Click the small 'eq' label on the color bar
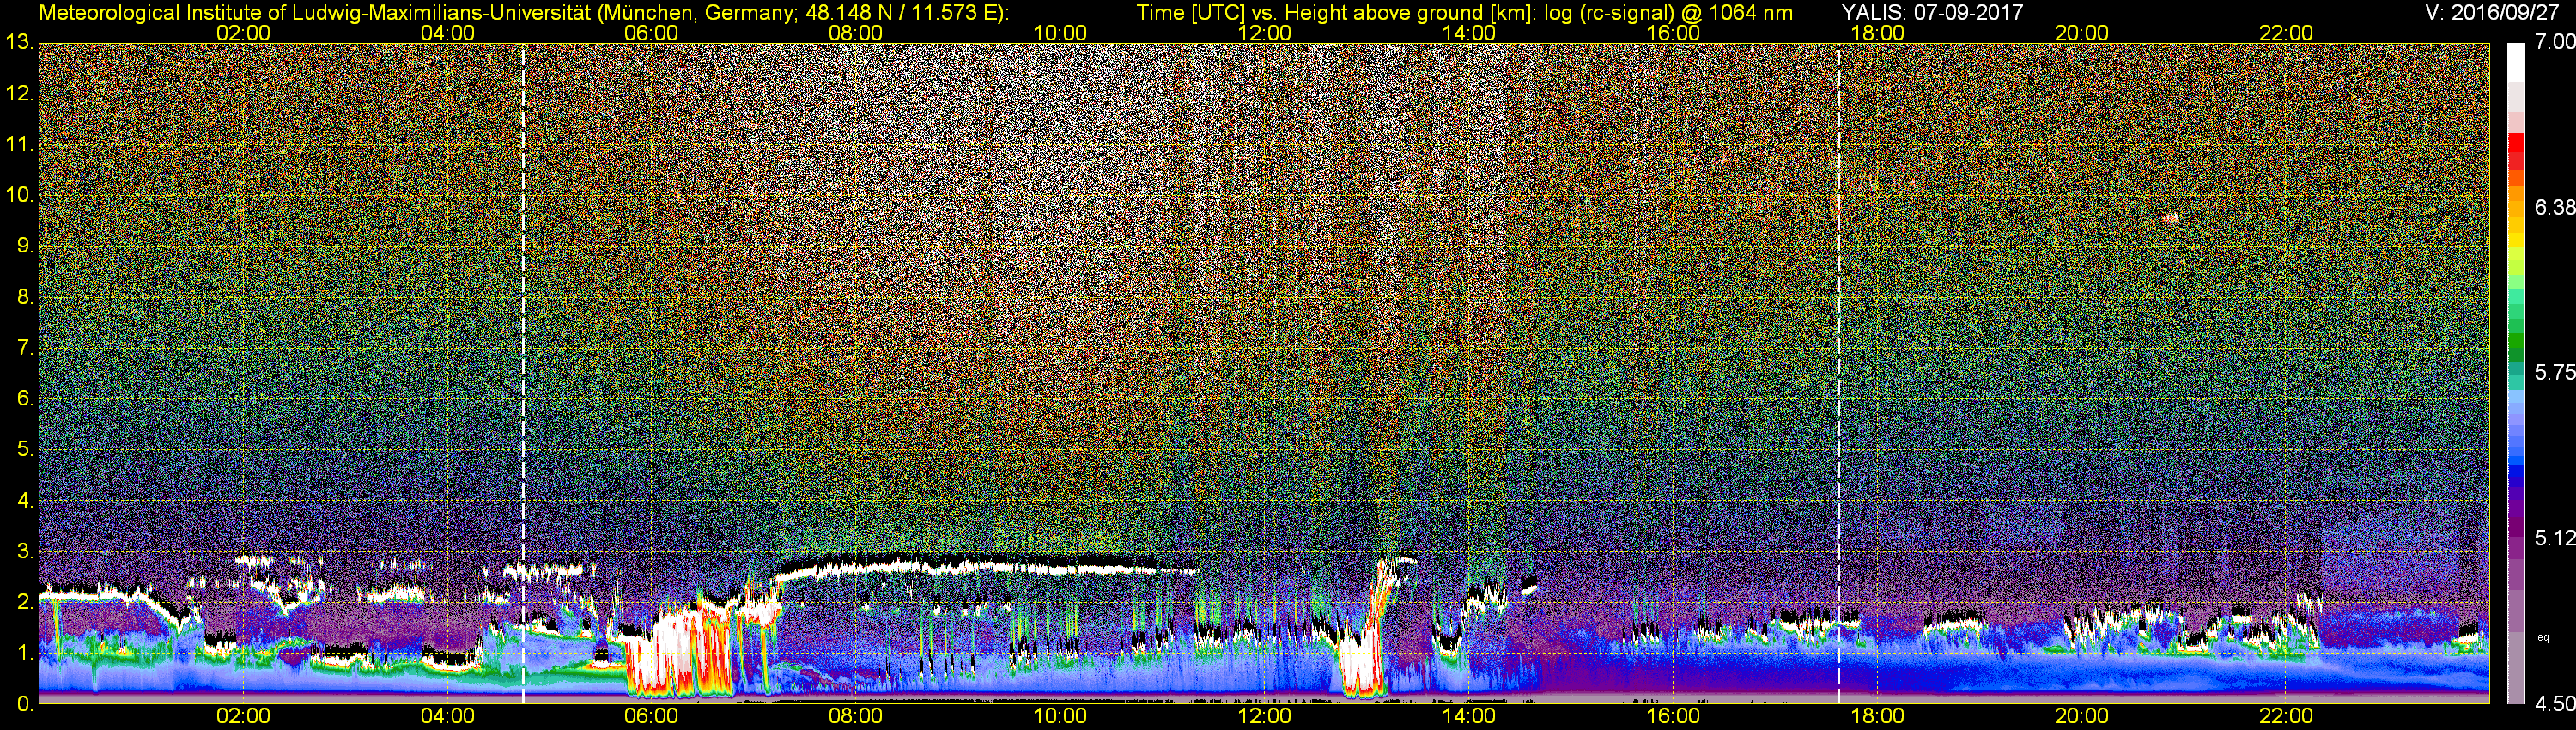Image resolution: width=2576 pixels, height=730 pixels. 2542,637
